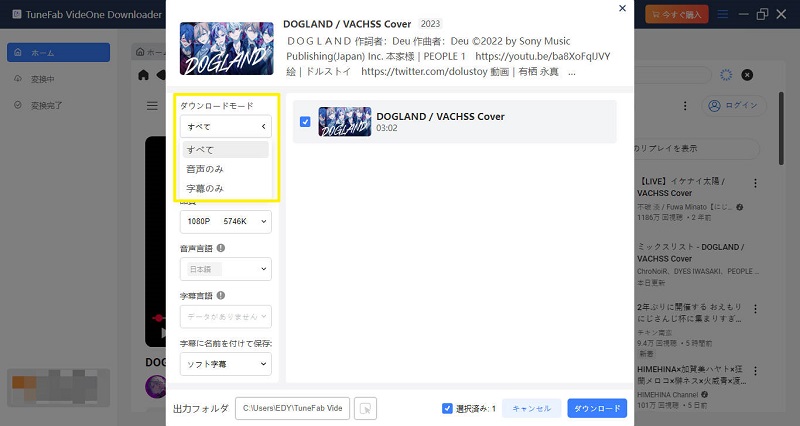Open the download mode dropdown showing すべて
The height and width of the screenshot is (426, 800).
click(x=226, y=126)
